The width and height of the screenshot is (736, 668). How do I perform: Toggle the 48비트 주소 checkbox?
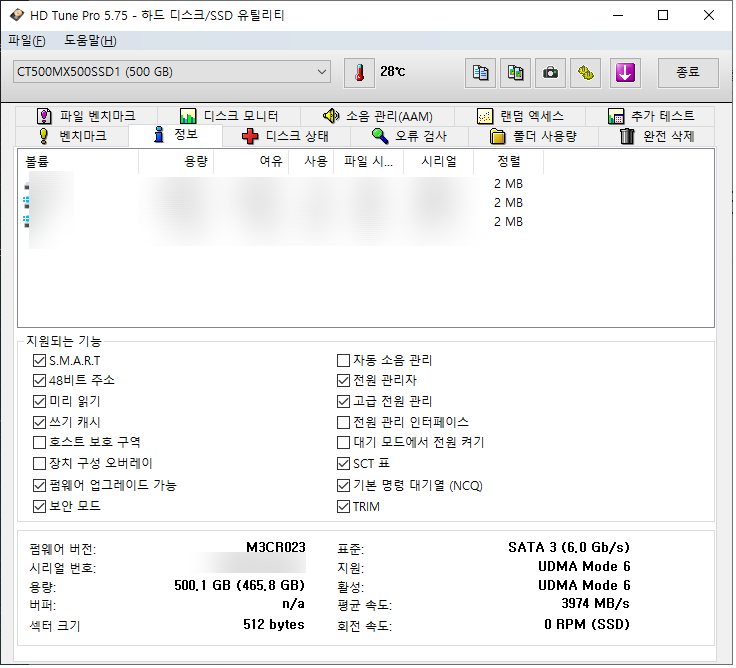click(39, 380)
